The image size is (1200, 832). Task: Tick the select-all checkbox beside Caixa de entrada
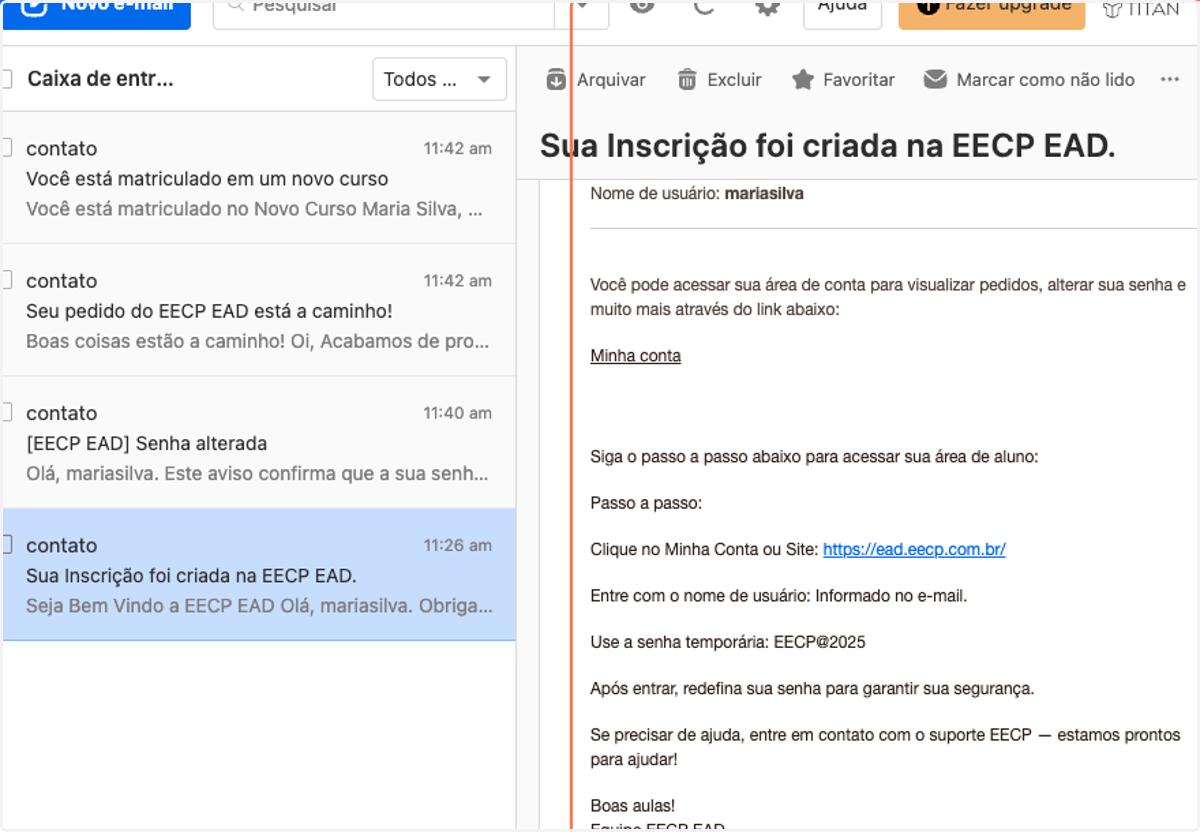pyautogui.click(x=5, y=79)
